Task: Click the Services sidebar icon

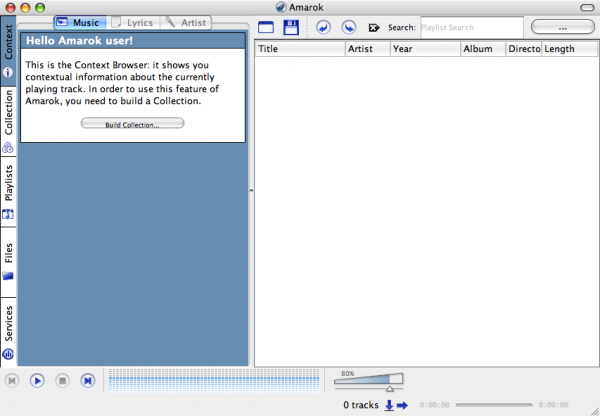Action: pyautogui.click(x=8, y=354)
